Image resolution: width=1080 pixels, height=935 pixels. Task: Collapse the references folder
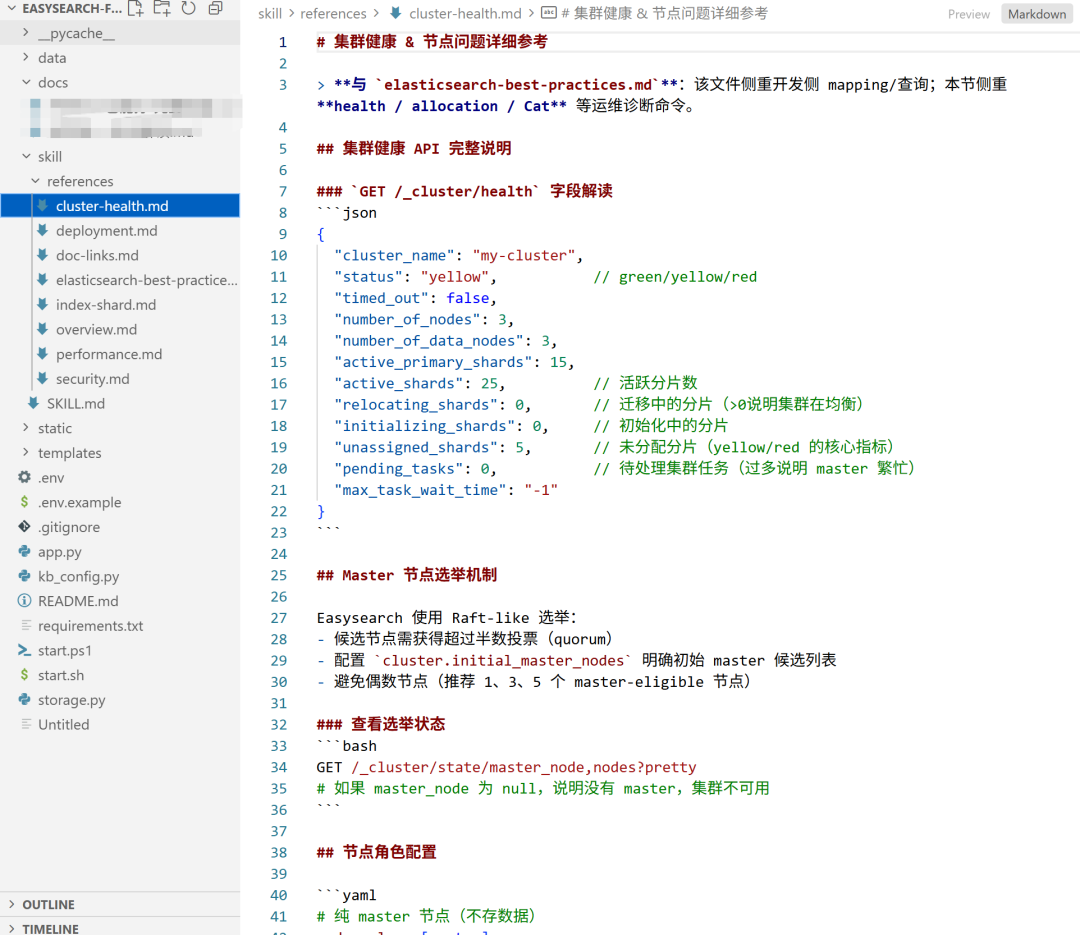(x=35, y=181)
